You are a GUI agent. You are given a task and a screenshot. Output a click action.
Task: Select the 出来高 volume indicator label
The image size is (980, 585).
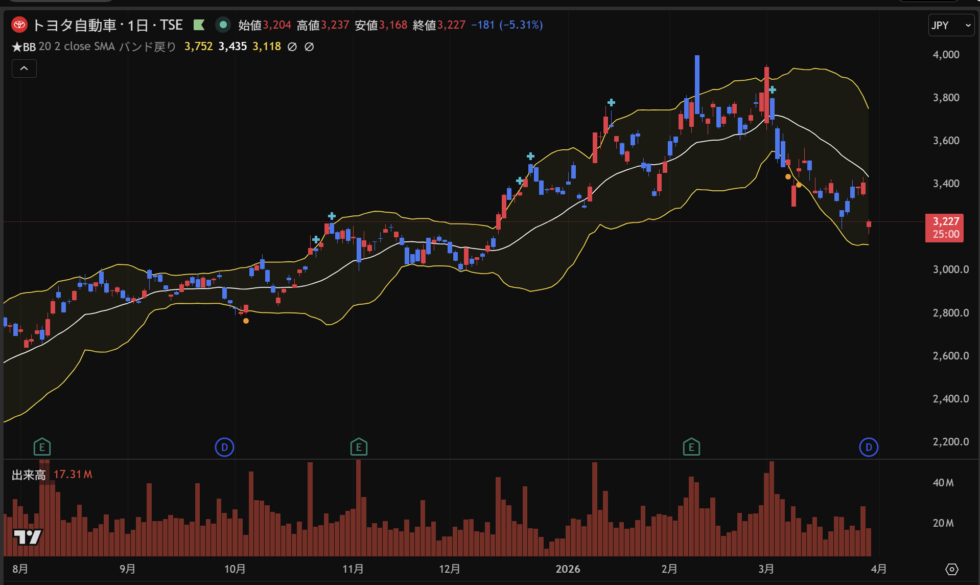point(30,474)
